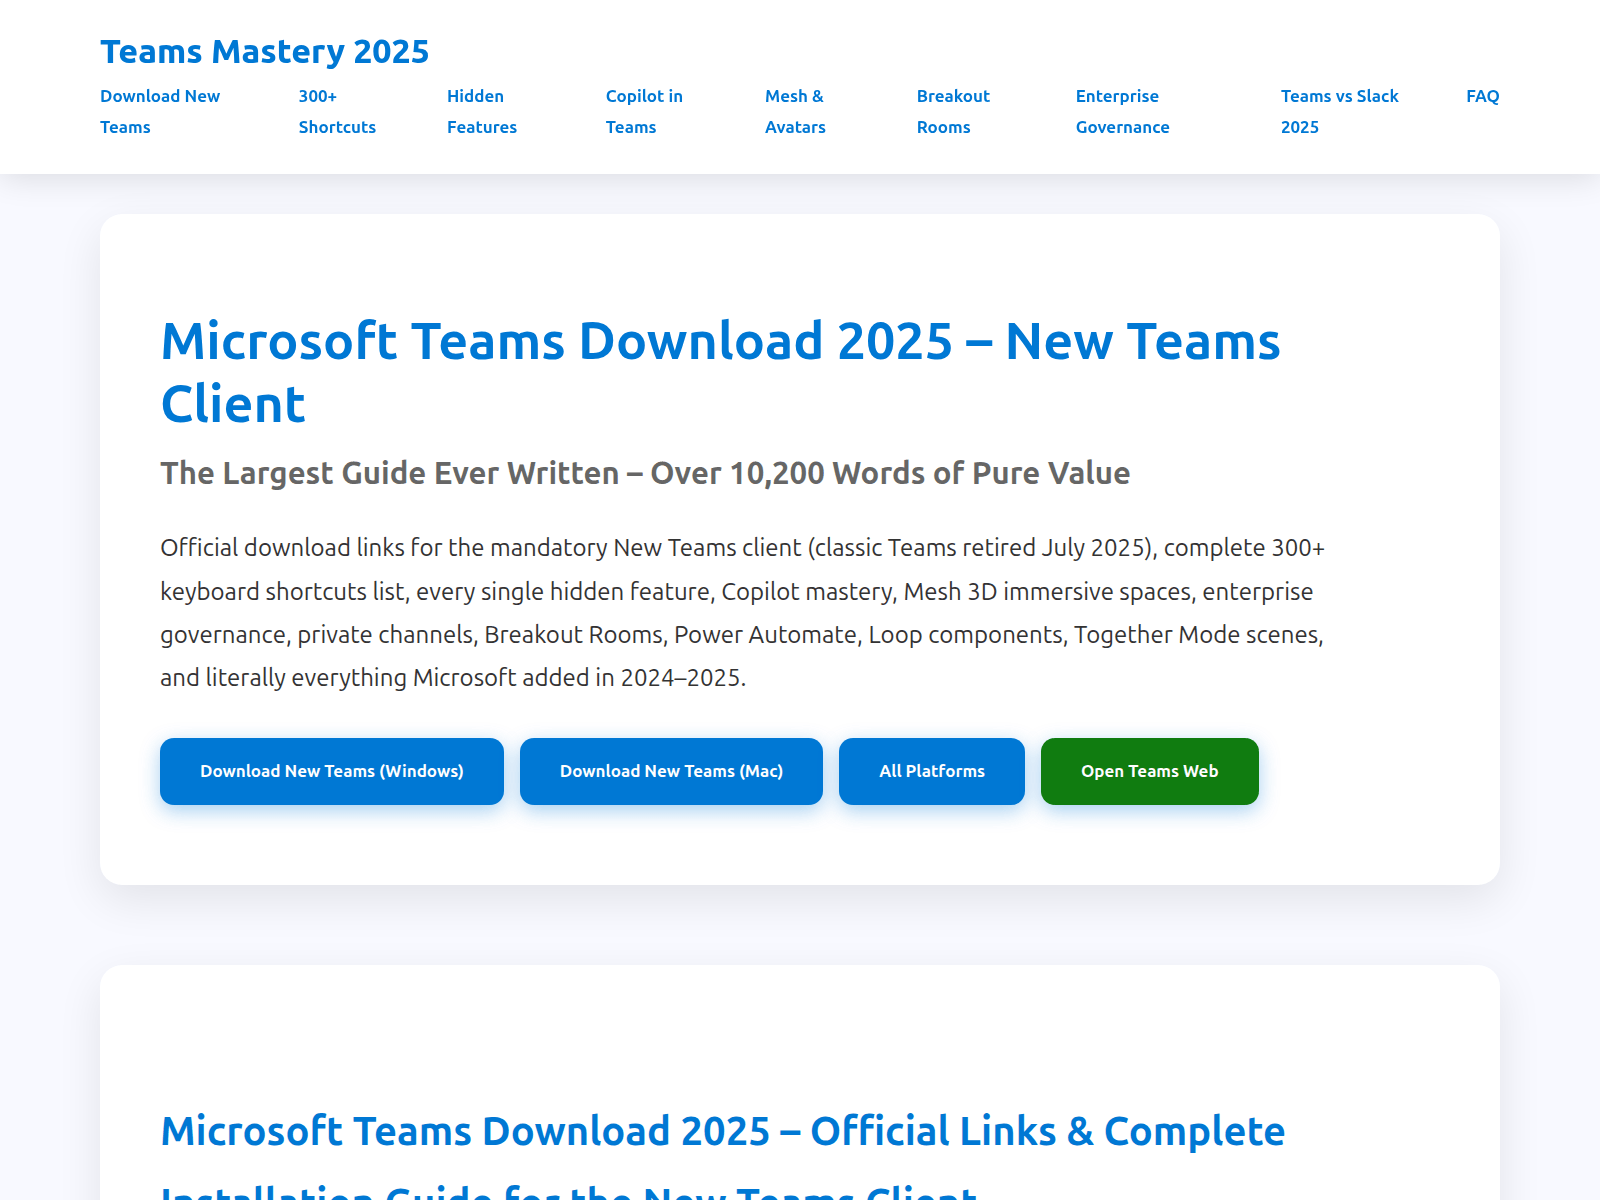
Task: Click Download New Teams (Mac) button
Action: 670,771
